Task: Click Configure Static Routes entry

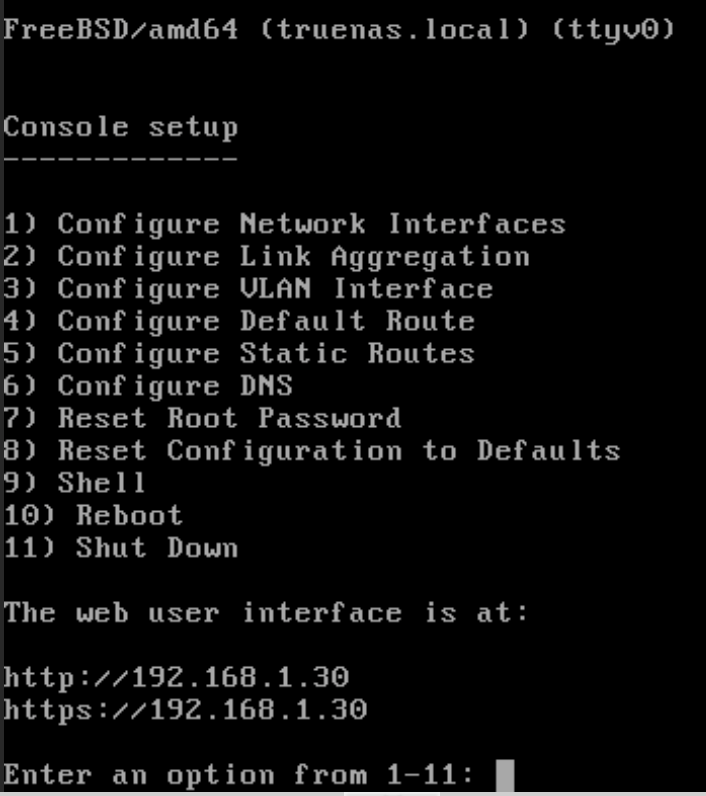Action: coord(239,353)
